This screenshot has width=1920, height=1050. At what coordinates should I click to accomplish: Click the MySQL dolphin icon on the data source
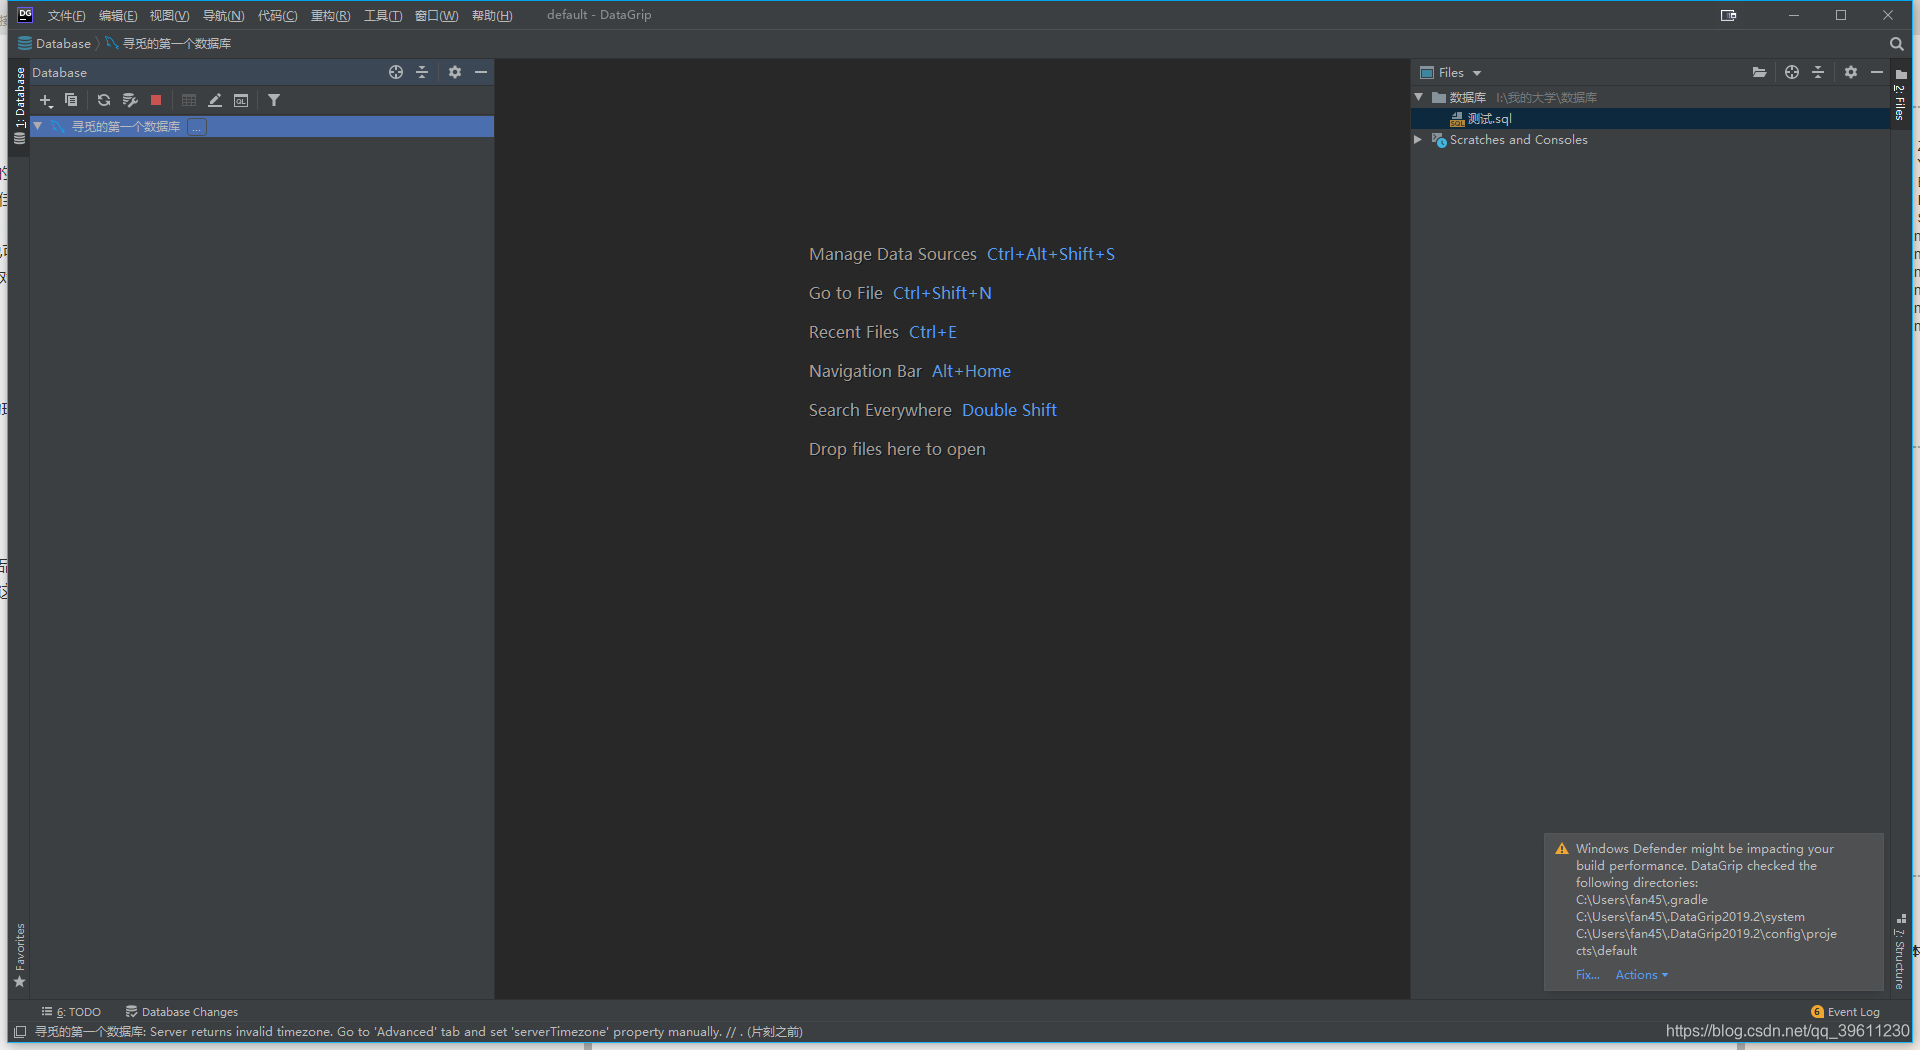[58, 127]
